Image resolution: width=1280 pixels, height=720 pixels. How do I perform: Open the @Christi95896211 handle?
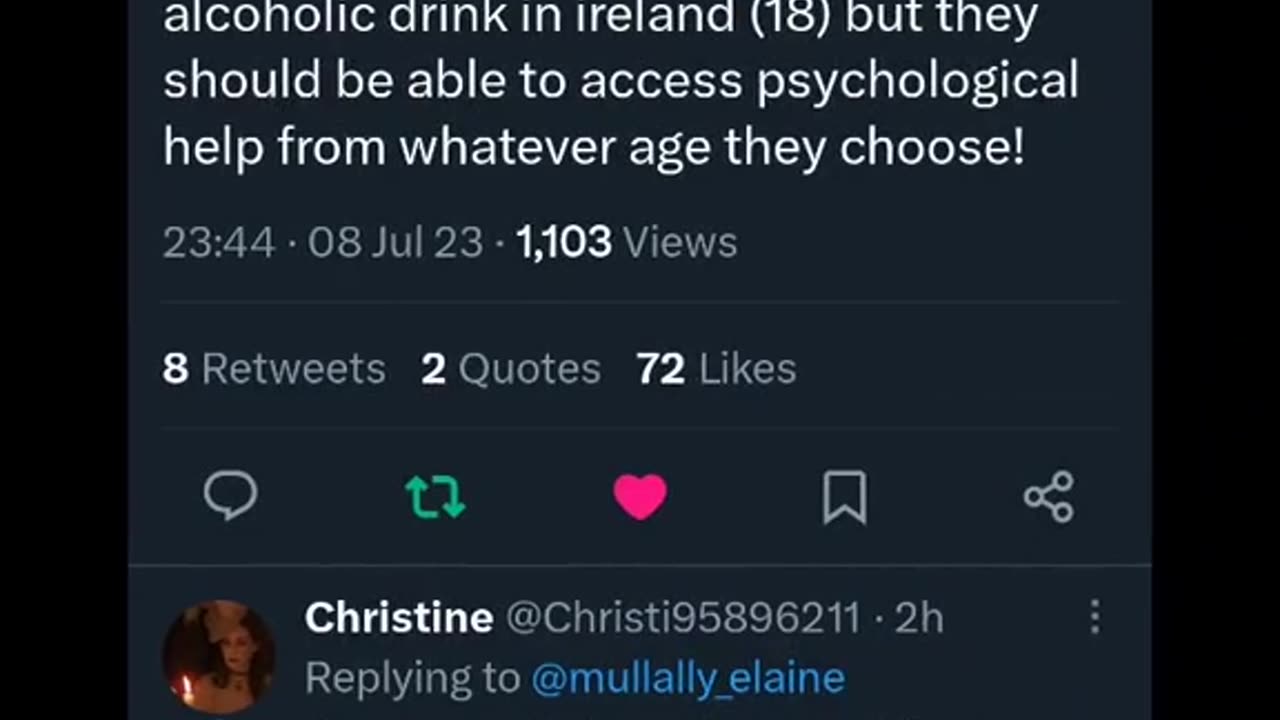tap(682, 618)
